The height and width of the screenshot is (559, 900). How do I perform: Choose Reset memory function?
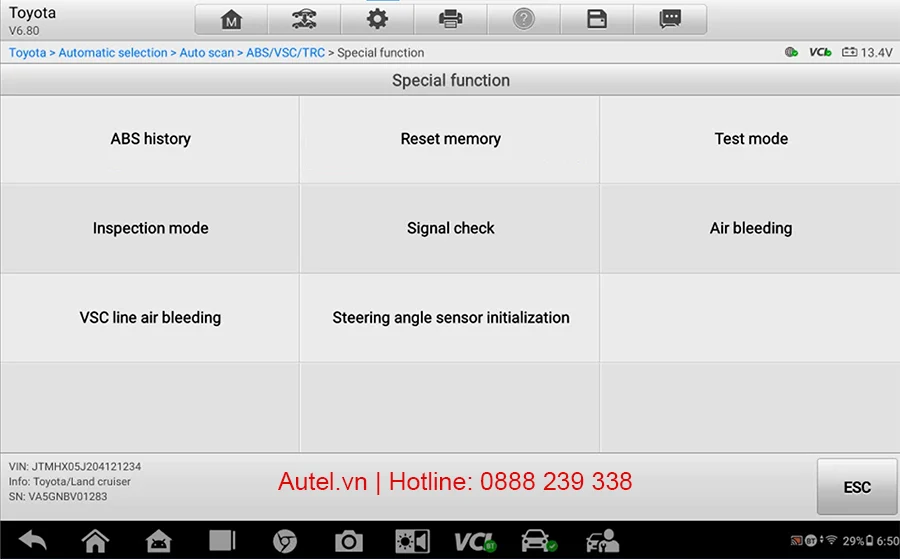451,139
